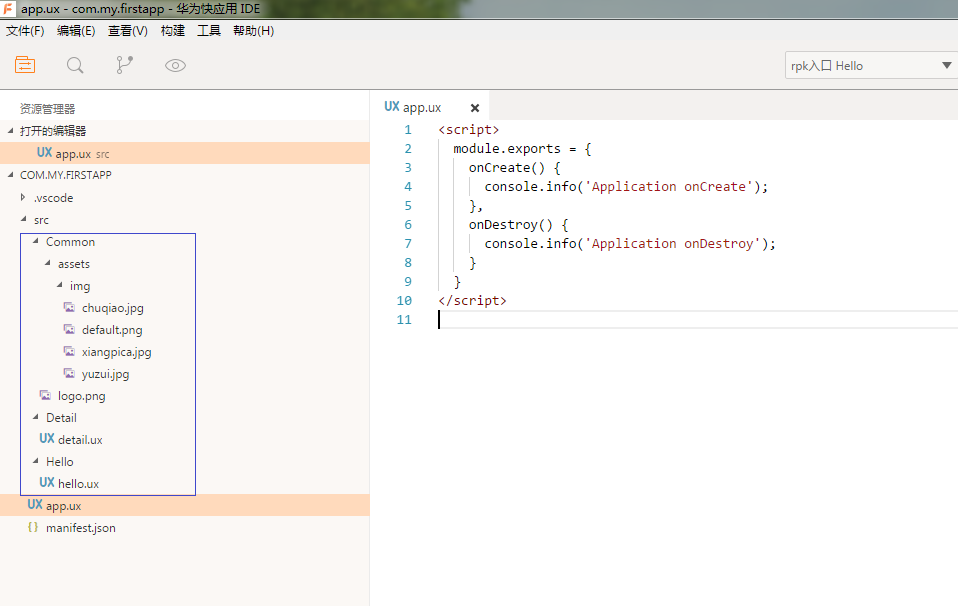
Task: Click the 资源管理器 panel title
Action: 47,109
